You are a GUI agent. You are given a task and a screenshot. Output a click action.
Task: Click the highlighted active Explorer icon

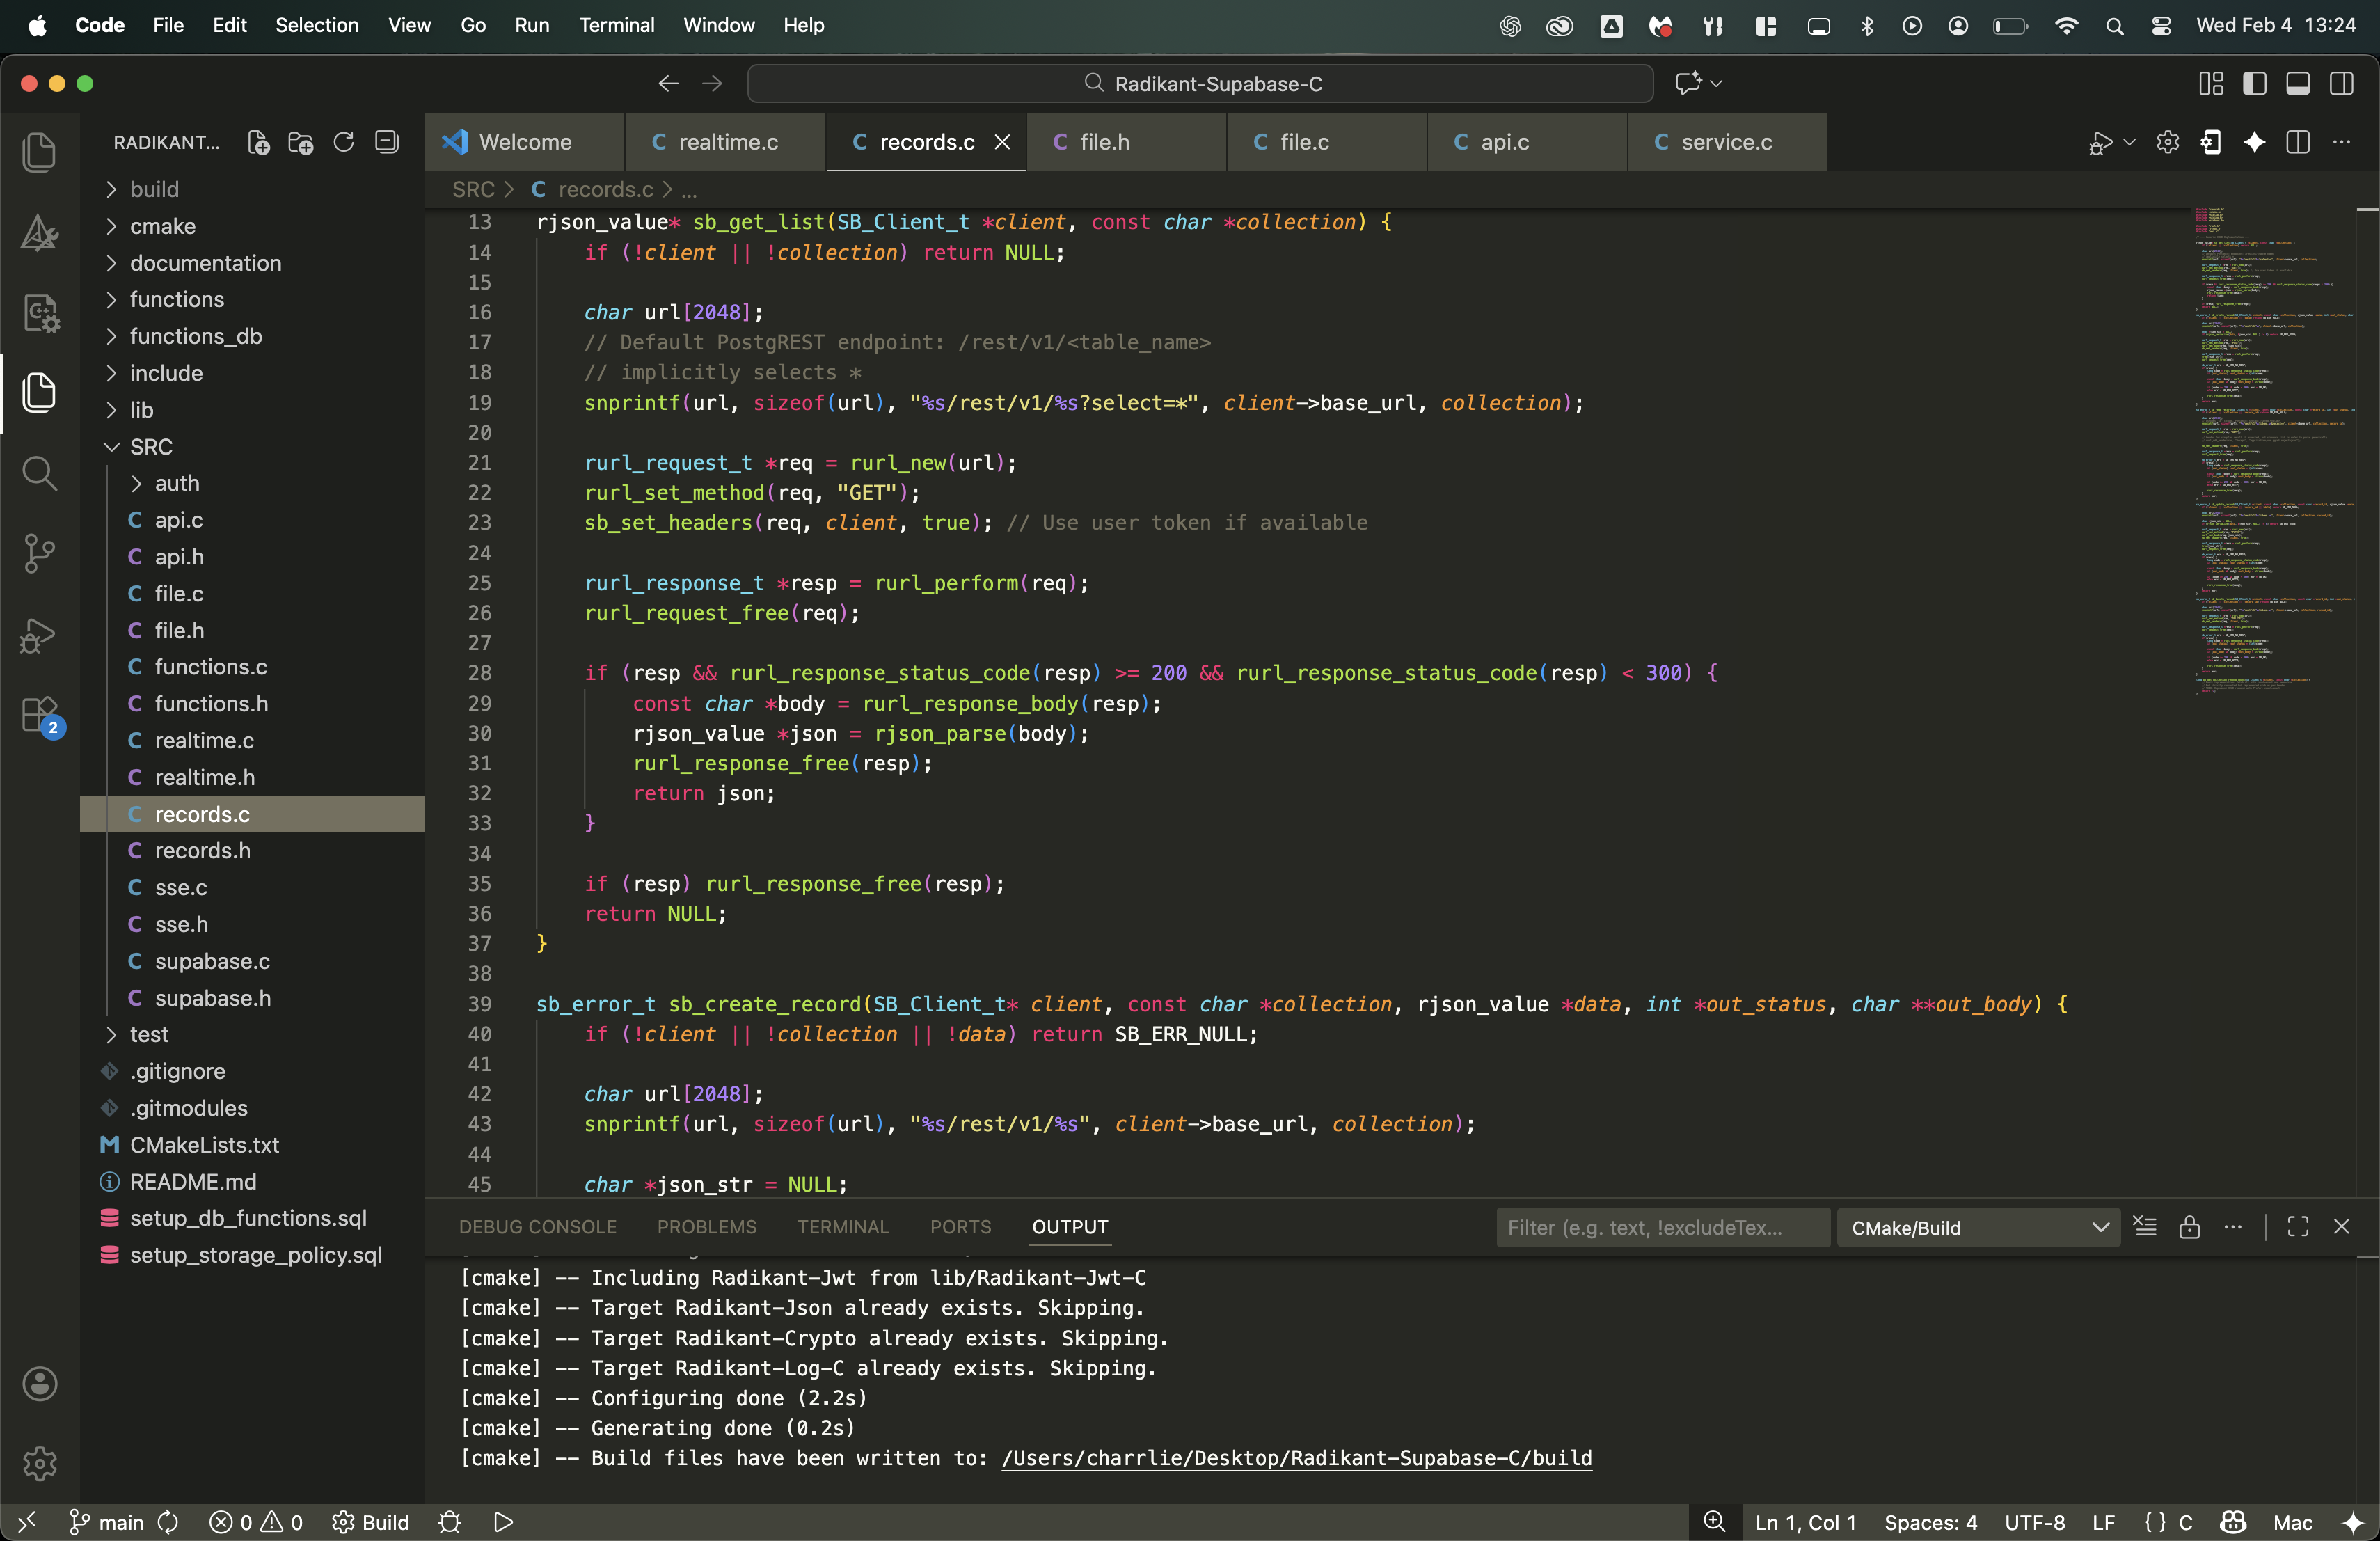point(40,392)
